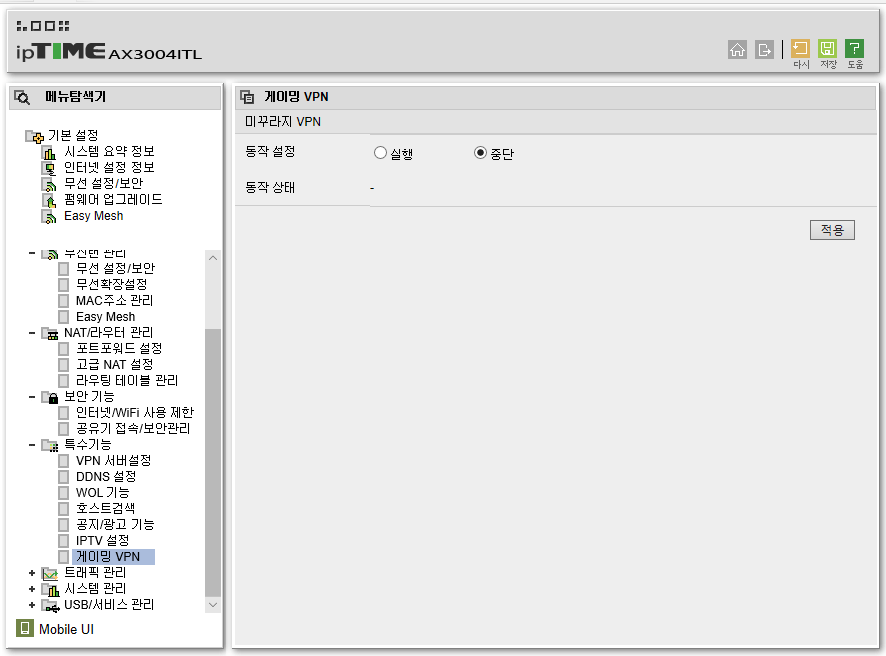Viewport: 886px width, 656px height.
Task: Click the 메뉴탐색기 search icon
Action: coord(22,98)
